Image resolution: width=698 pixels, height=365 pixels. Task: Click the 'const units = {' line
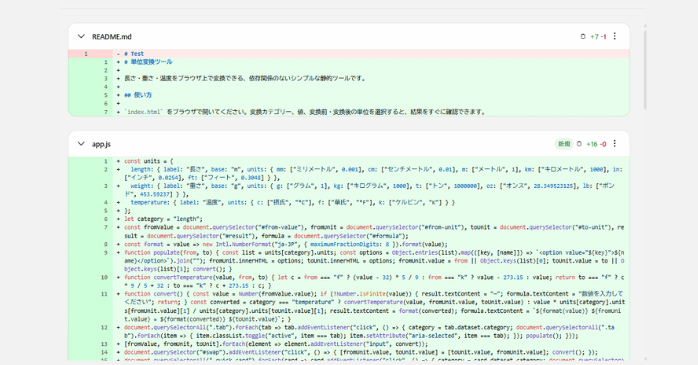[x=349, y=161]
